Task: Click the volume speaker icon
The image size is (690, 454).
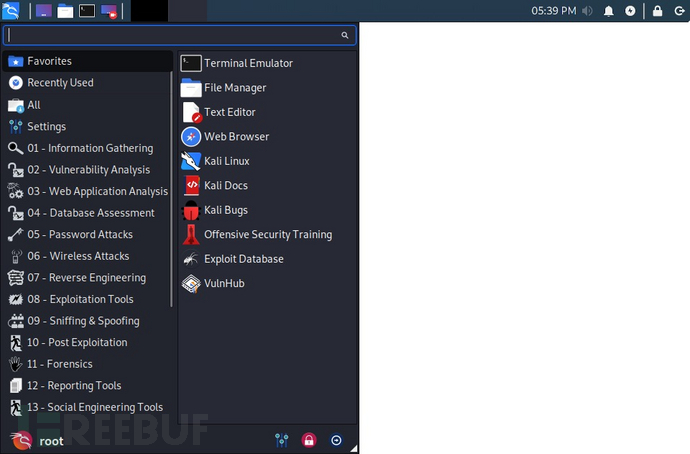Action: tap(587, 11)
